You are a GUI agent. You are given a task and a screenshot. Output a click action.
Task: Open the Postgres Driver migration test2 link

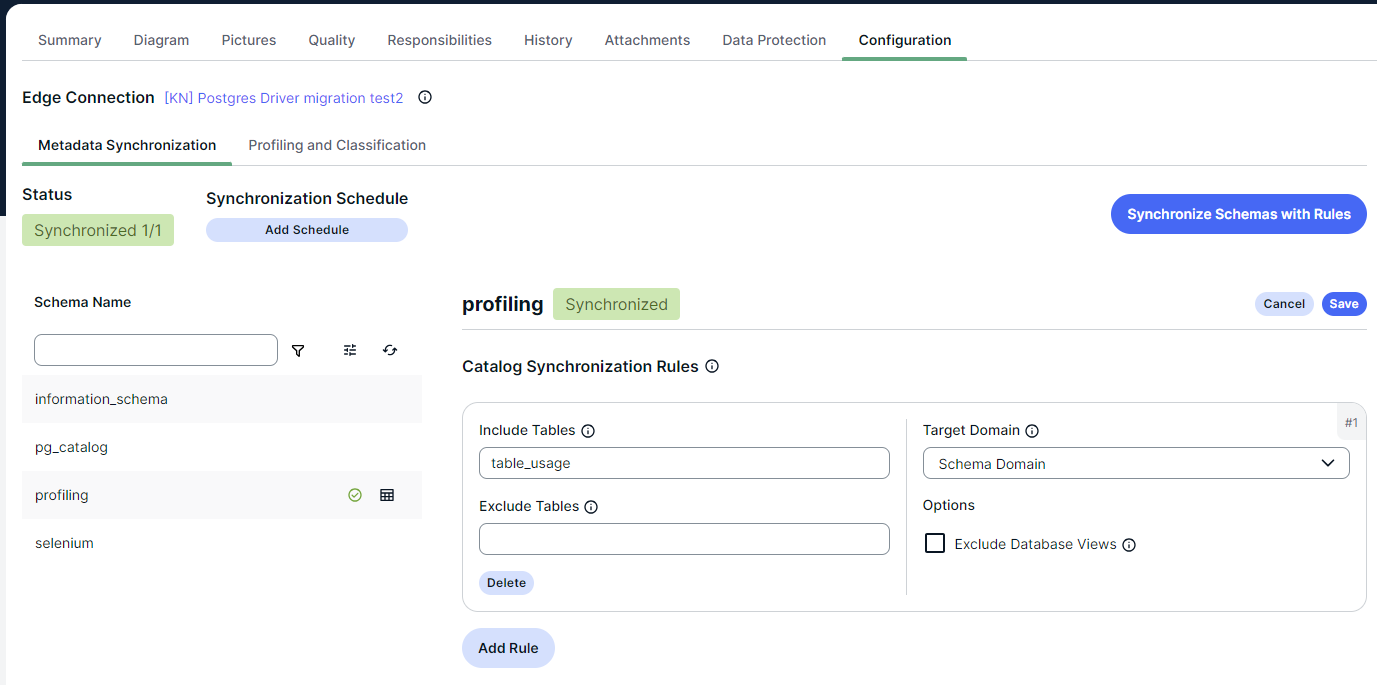pyautogui.click(x=284, y=98)
